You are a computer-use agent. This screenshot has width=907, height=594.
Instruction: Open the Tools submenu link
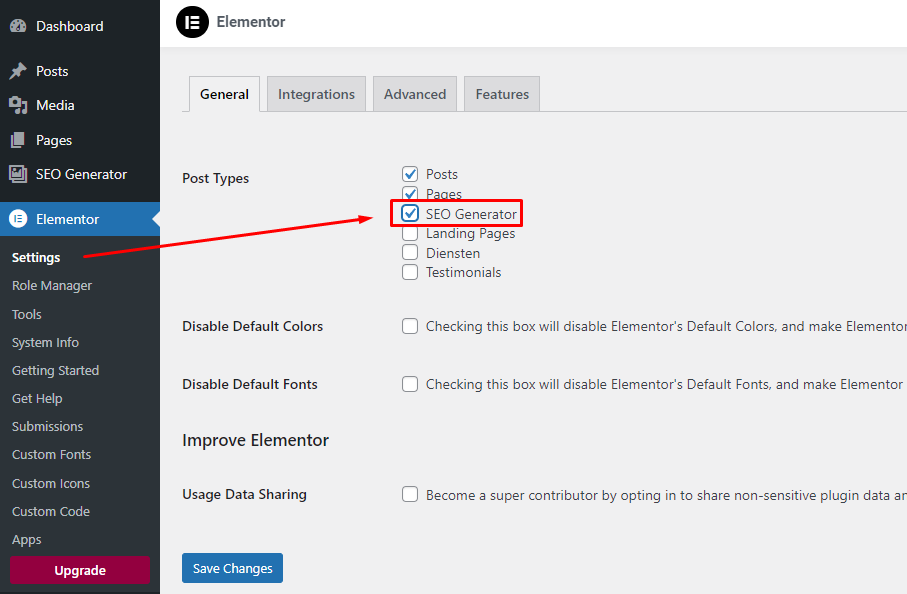[27, 314]
